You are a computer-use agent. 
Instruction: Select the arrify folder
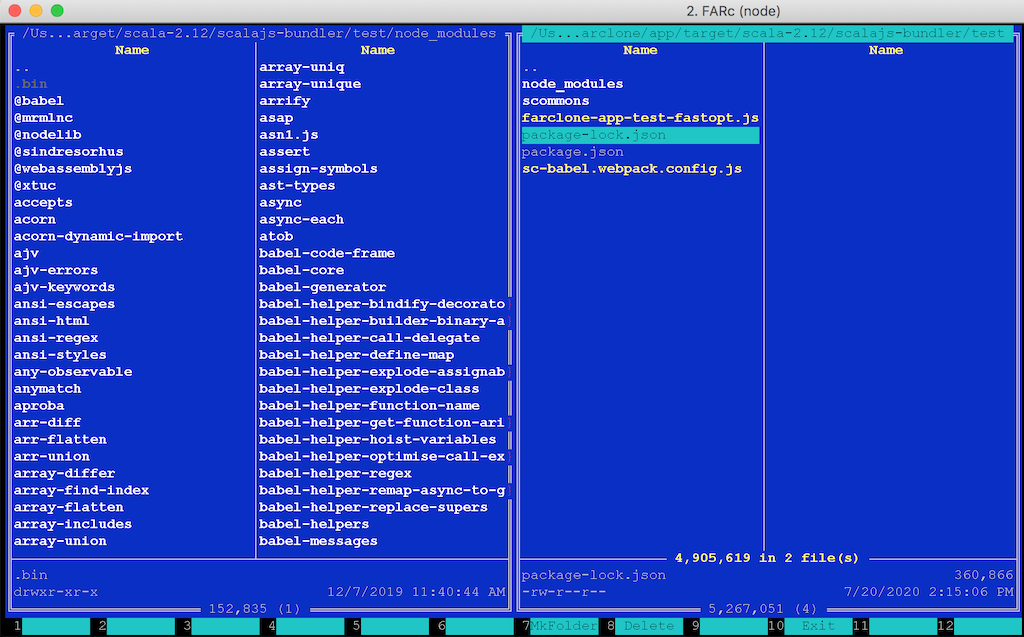tap(285, 101)
